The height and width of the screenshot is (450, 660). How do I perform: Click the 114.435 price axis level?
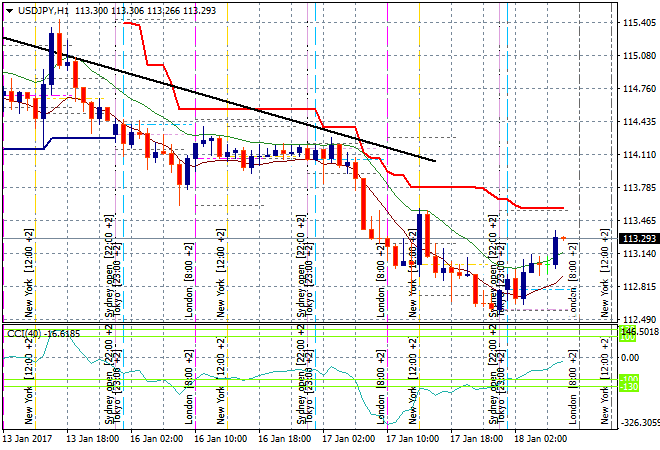637,122
